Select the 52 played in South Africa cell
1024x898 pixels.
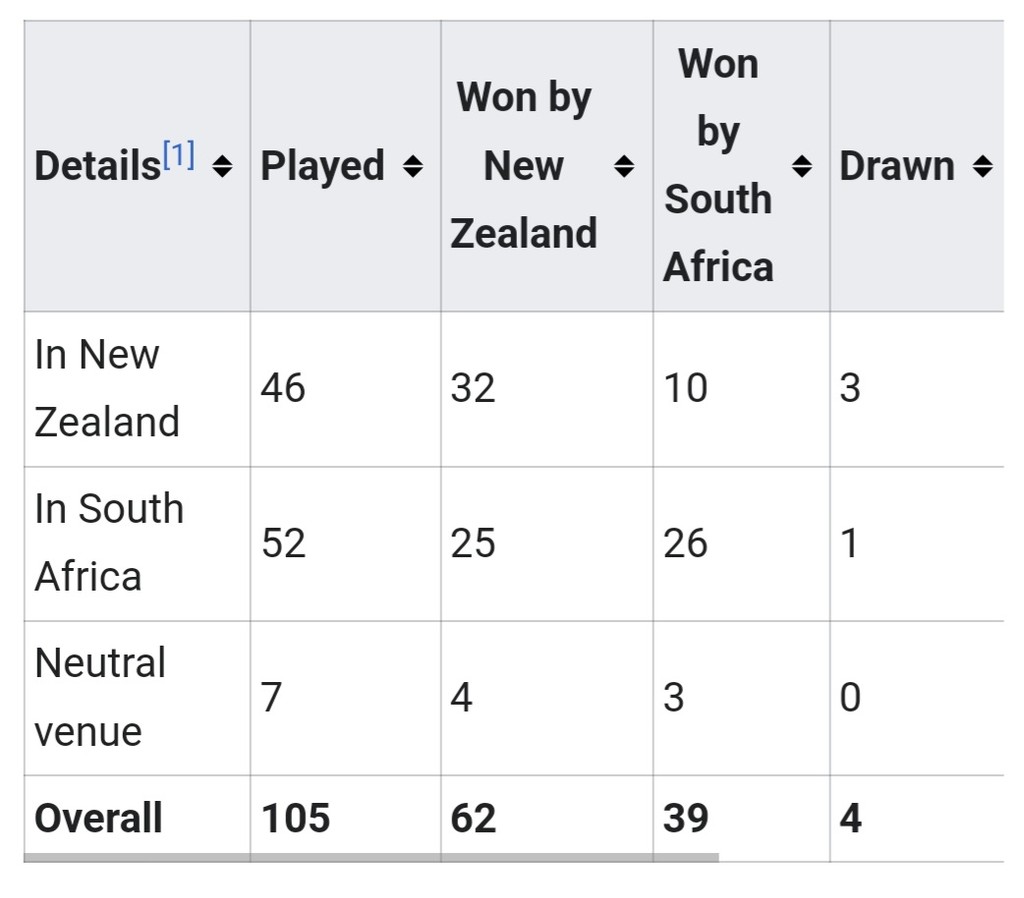283,543
